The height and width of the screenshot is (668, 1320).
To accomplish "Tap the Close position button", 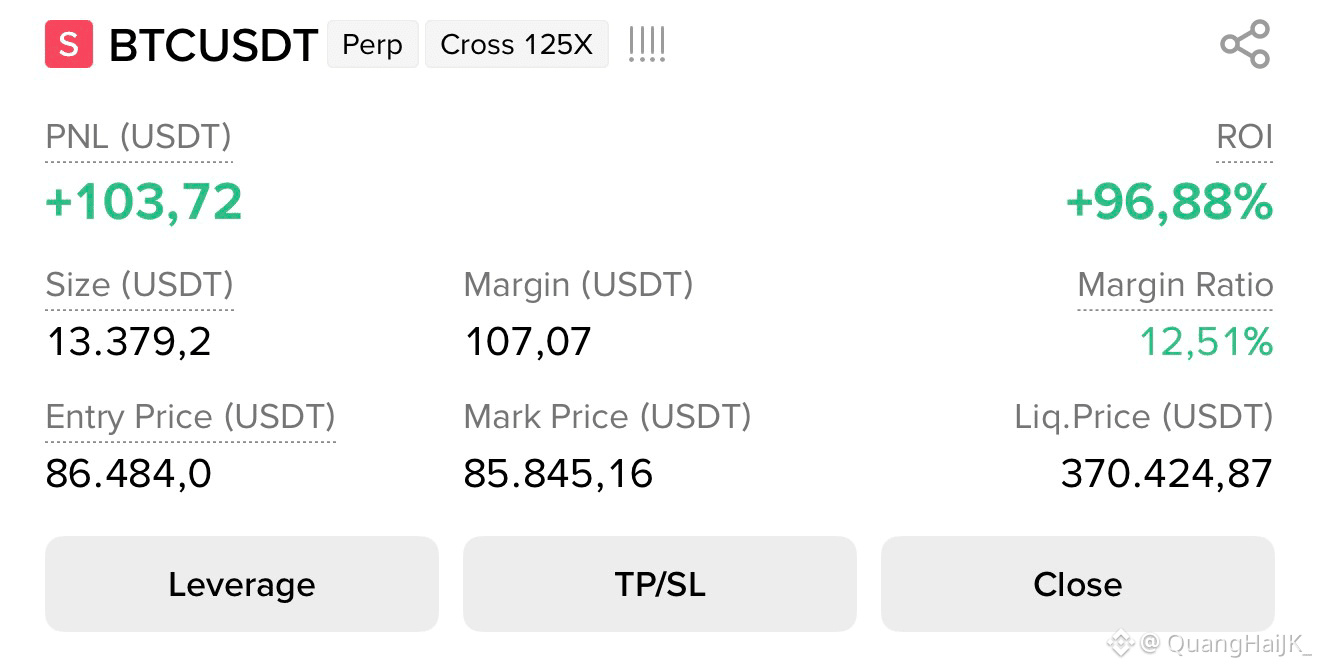I will (x=1078, y=584).
